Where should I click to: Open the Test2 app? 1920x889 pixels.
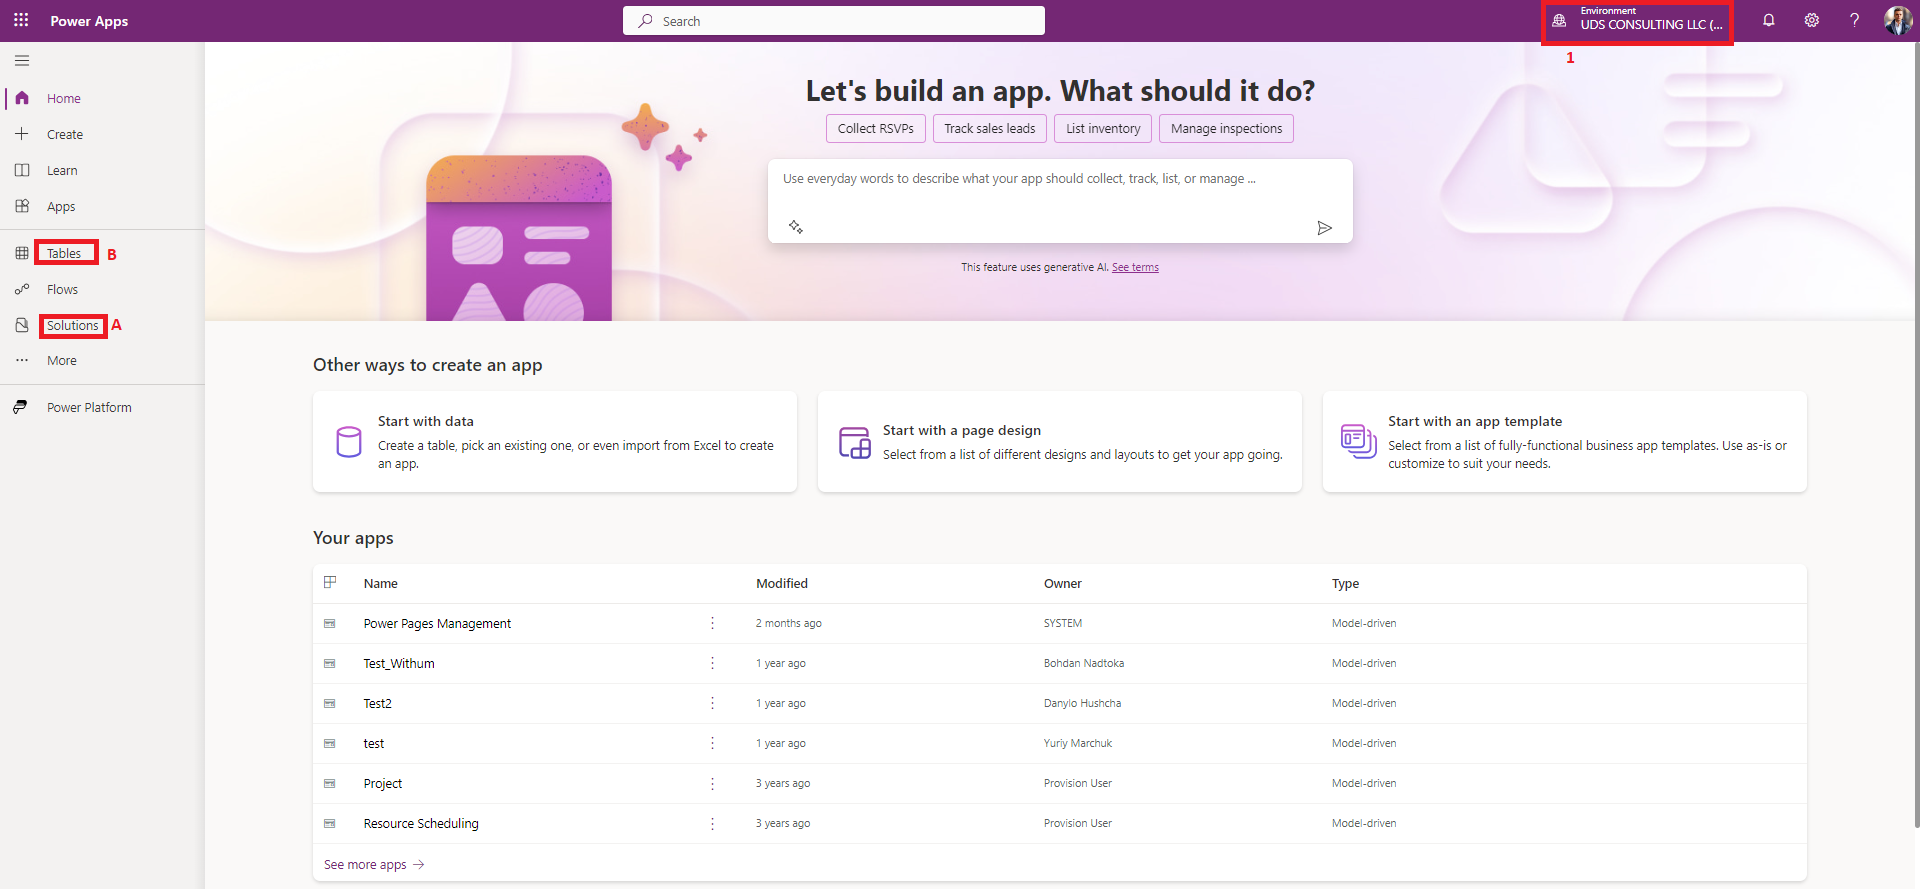pyautogui.click(x=378, y=703)
